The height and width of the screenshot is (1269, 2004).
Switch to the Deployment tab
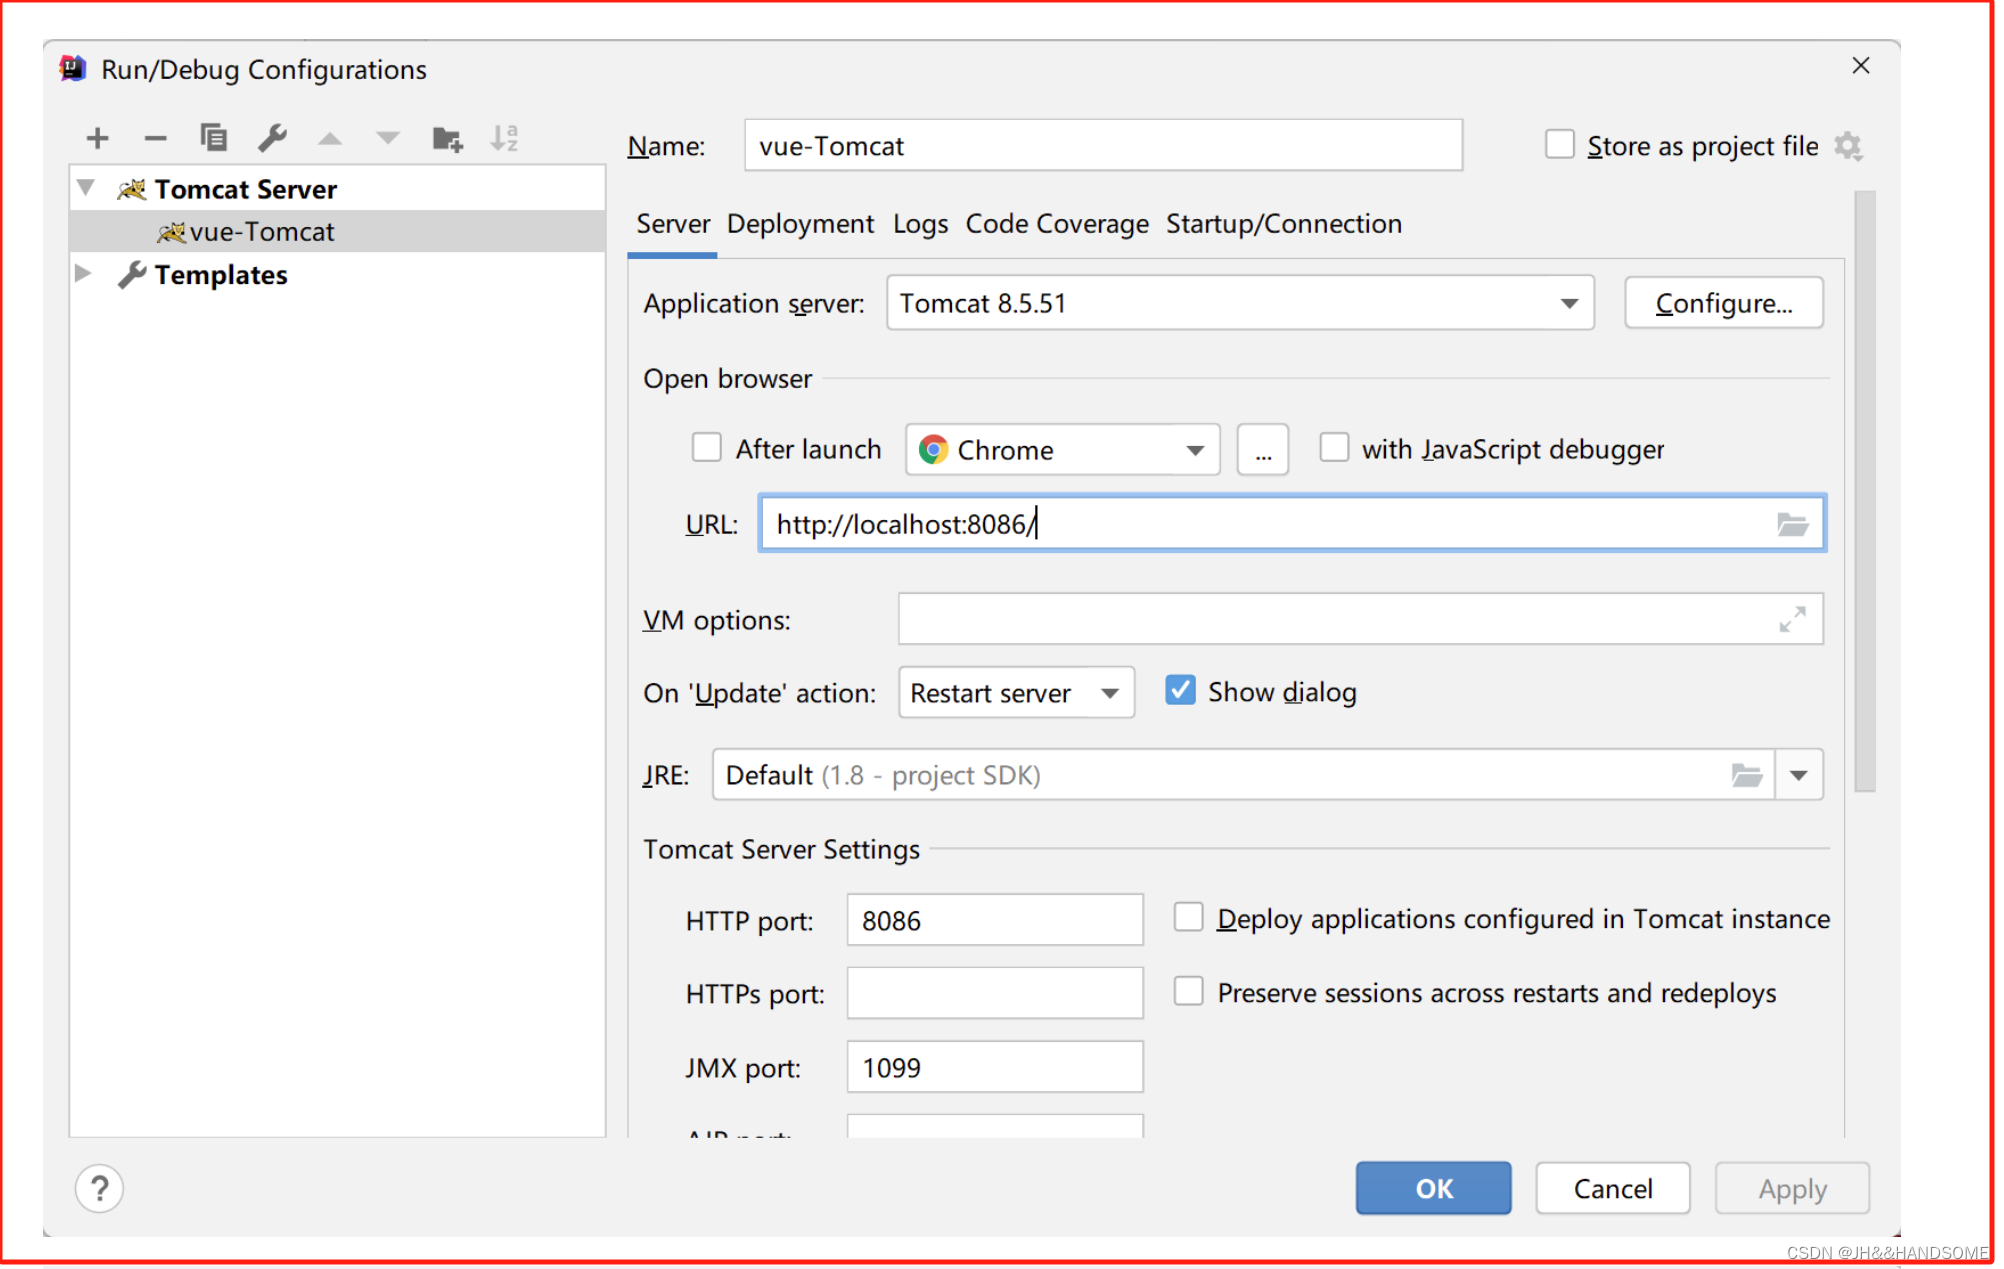[800, 224]
